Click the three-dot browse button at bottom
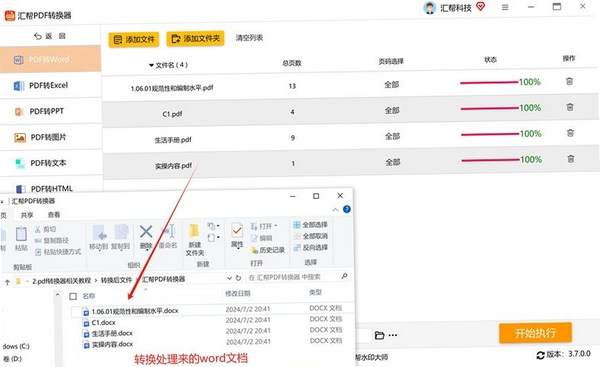This screenshot has width=600, height=367. [x=393, y=335]
